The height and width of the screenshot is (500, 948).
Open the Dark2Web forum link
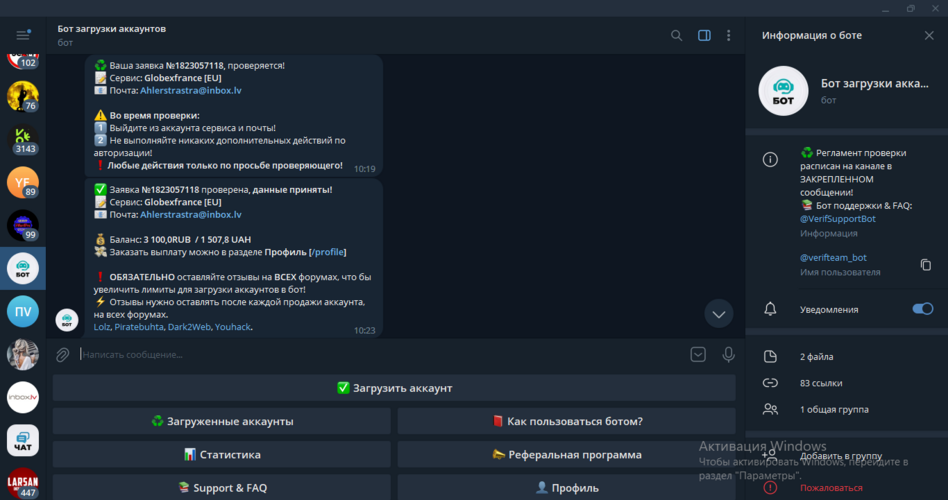click(189, 327)
